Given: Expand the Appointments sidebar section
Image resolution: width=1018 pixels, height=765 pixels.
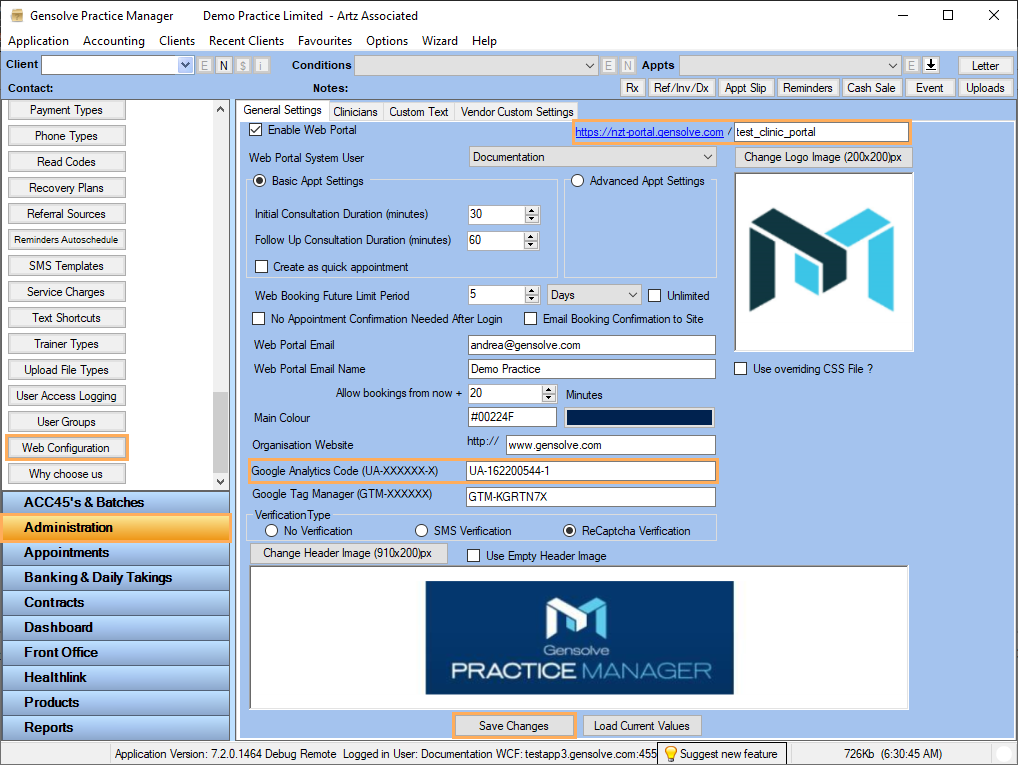Looking at the screenshot, I should pos(116,553).
